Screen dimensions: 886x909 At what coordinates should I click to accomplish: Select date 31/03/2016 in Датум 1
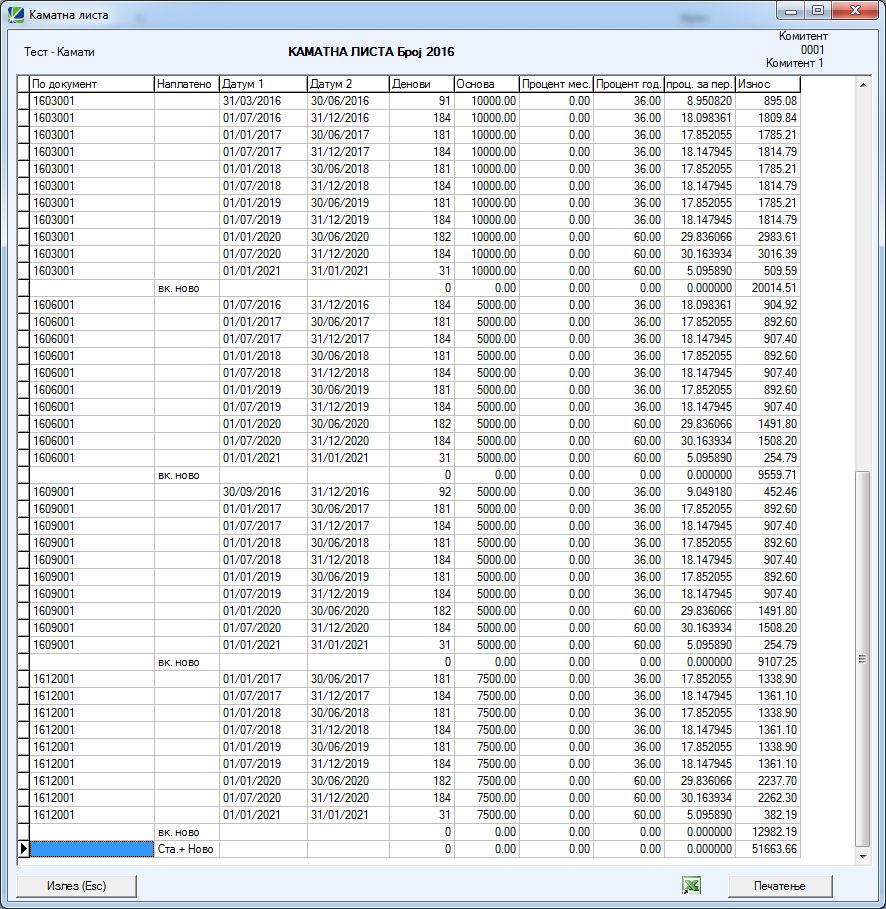263,101
